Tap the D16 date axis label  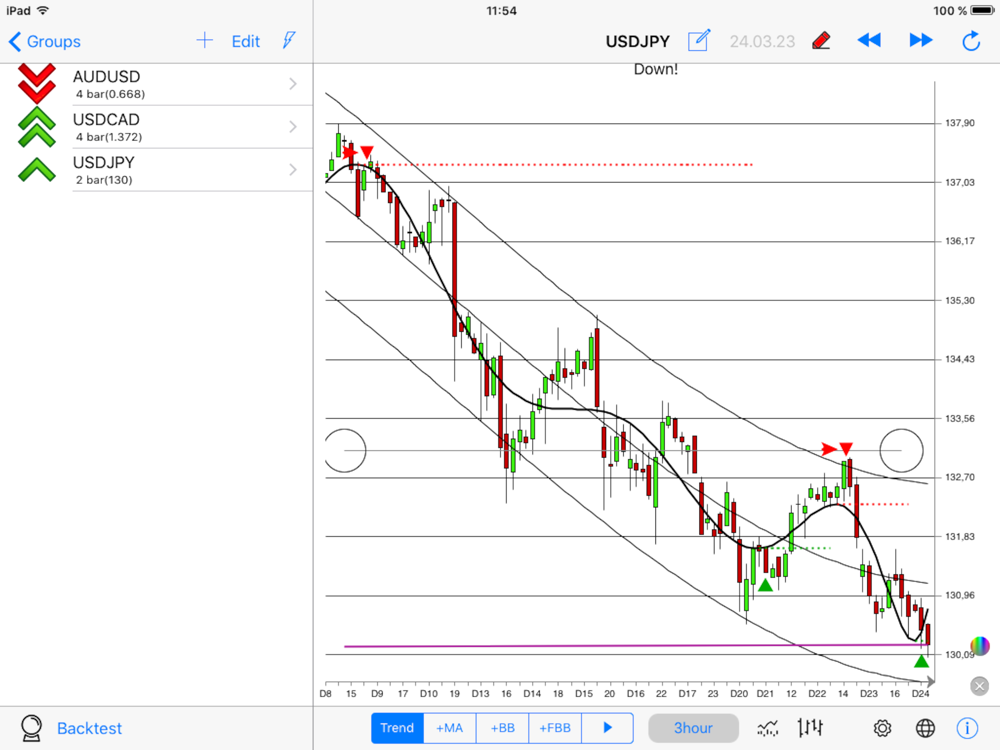click(x=635, y=693)
